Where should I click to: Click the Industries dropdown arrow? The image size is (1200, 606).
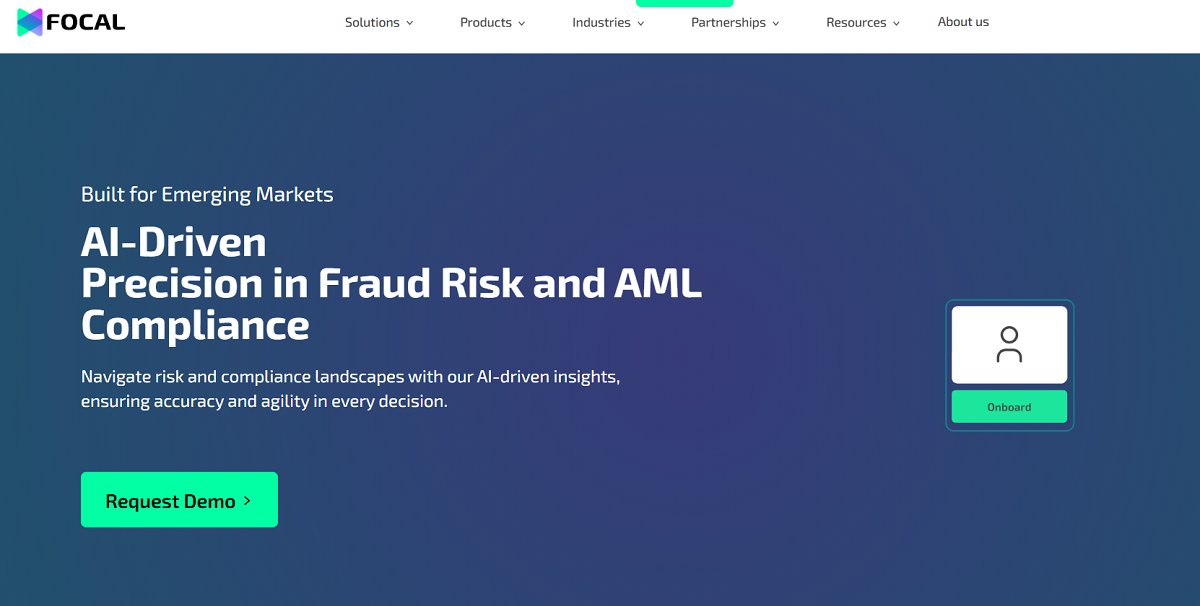pyautogui.click(x=641, y=24)
